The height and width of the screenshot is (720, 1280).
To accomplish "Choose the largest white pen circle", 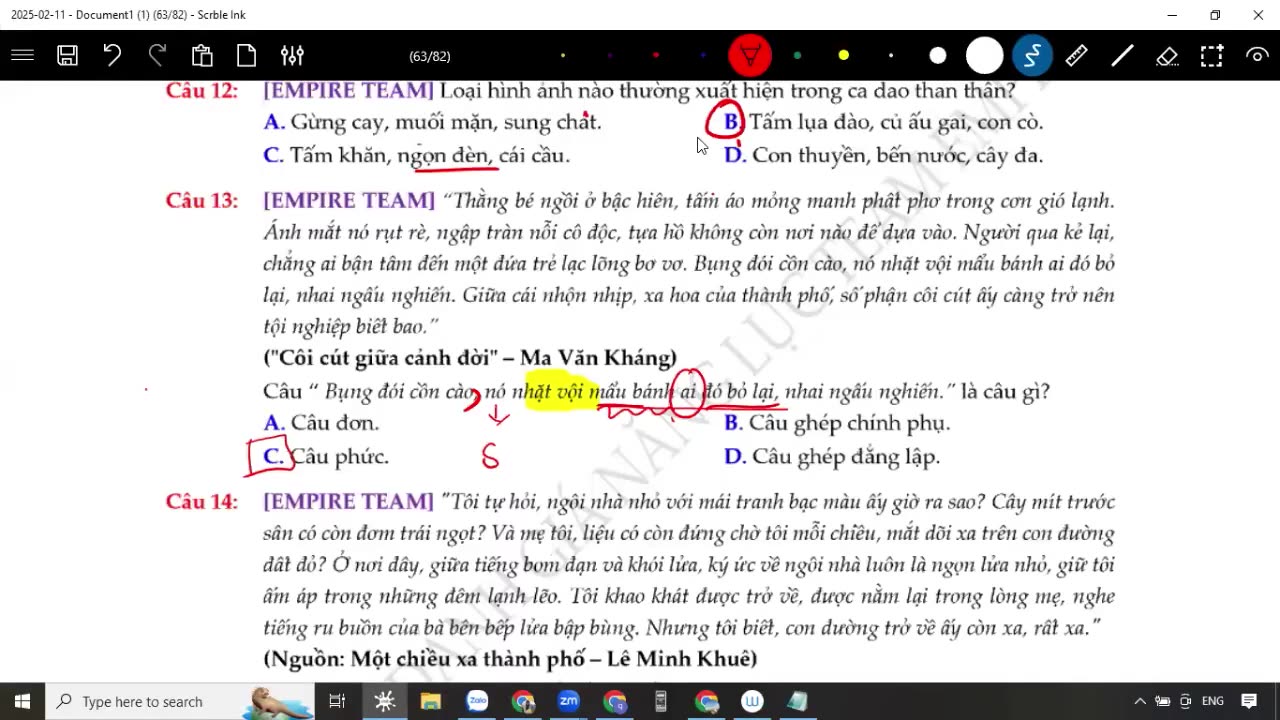I will tap(985, 56).
